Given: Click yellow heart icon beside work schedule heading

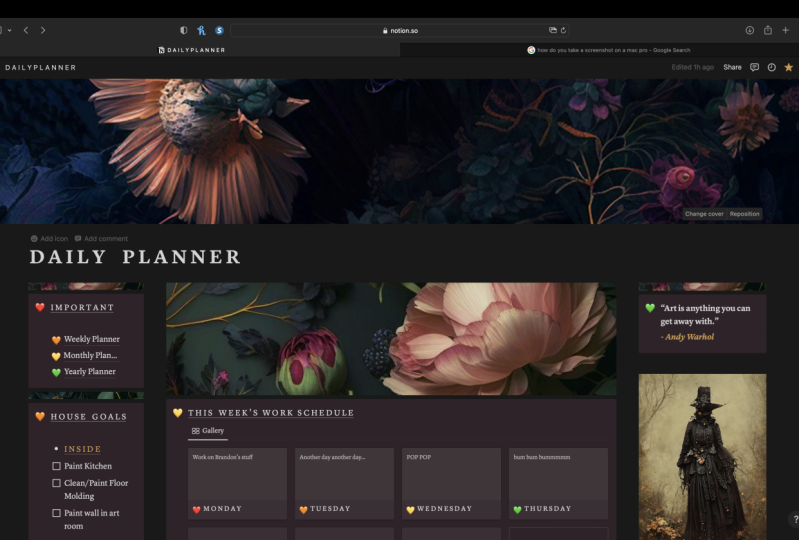Looking at the screenshot, I should 177,413.
